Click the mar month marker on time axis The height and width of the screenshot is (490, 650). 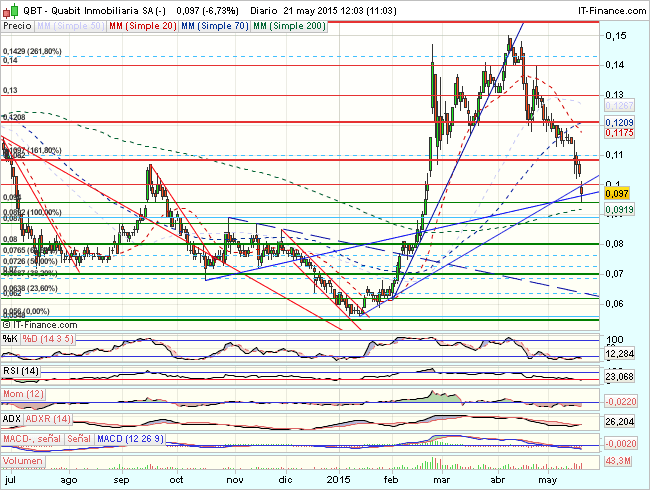pos(441,480)
